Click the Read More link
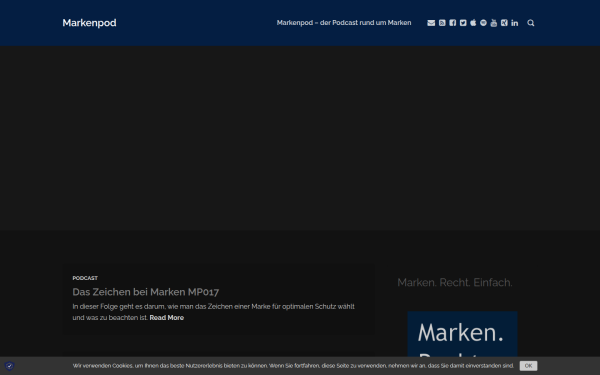The height and width of the screenshot is (375, 600). point(166,318)
